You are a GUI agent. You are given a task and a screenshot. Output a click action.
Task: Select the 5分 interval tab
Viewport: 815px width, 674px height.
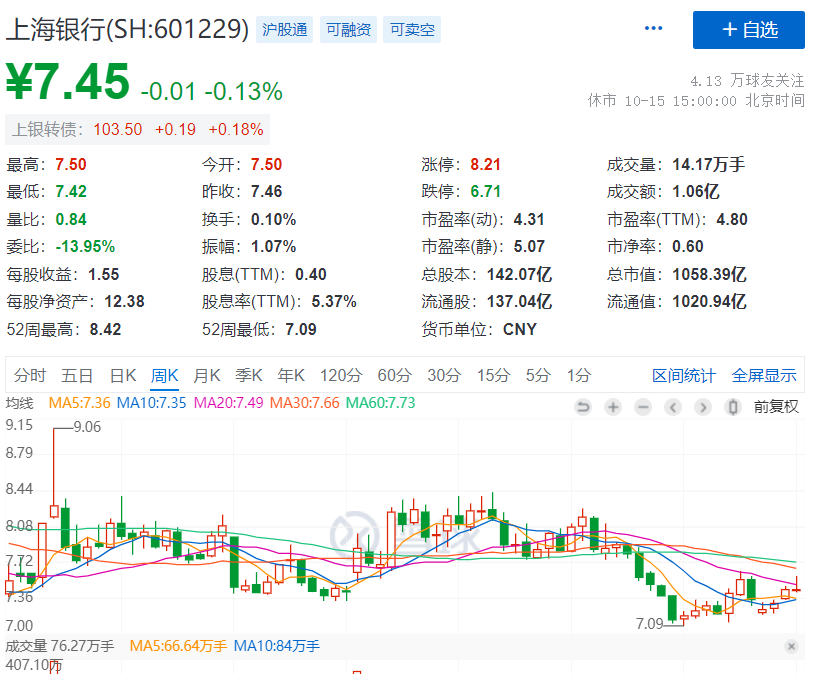coord(537,375)
